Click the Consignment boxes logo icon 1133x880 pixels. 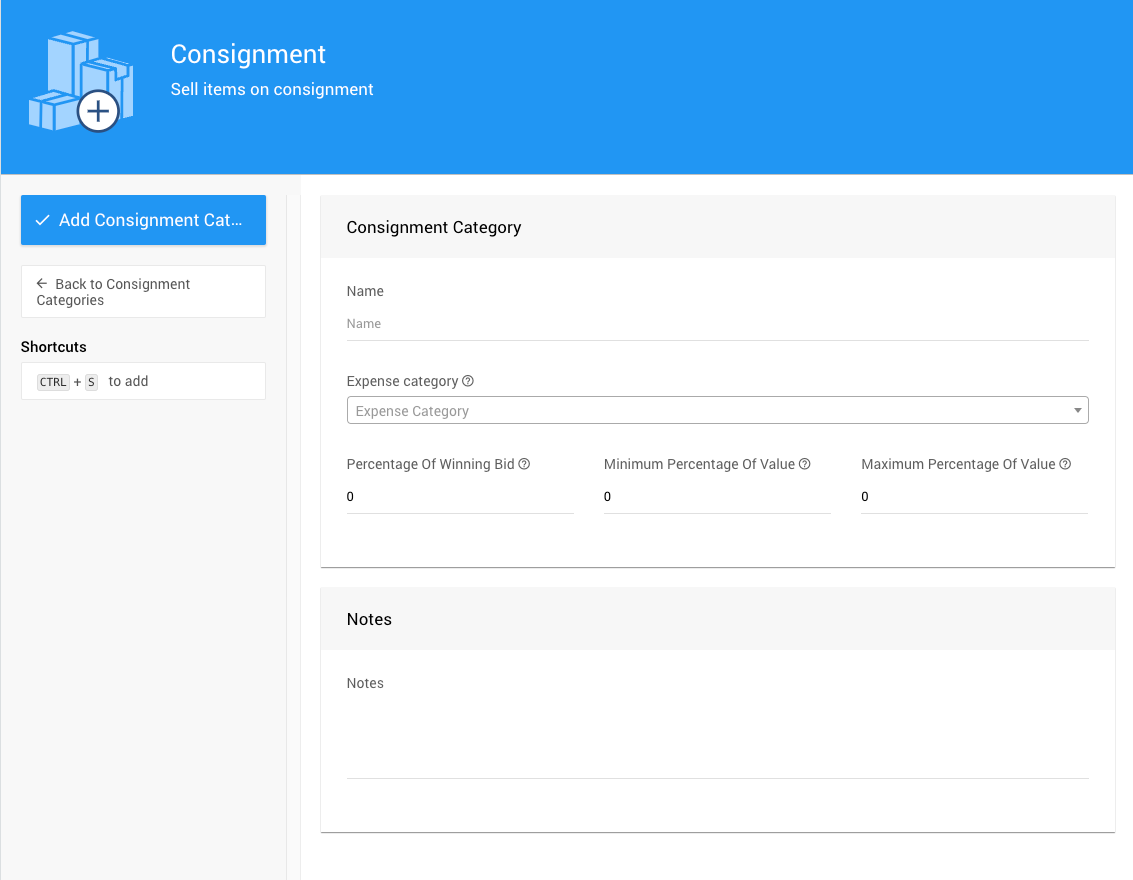80,82
